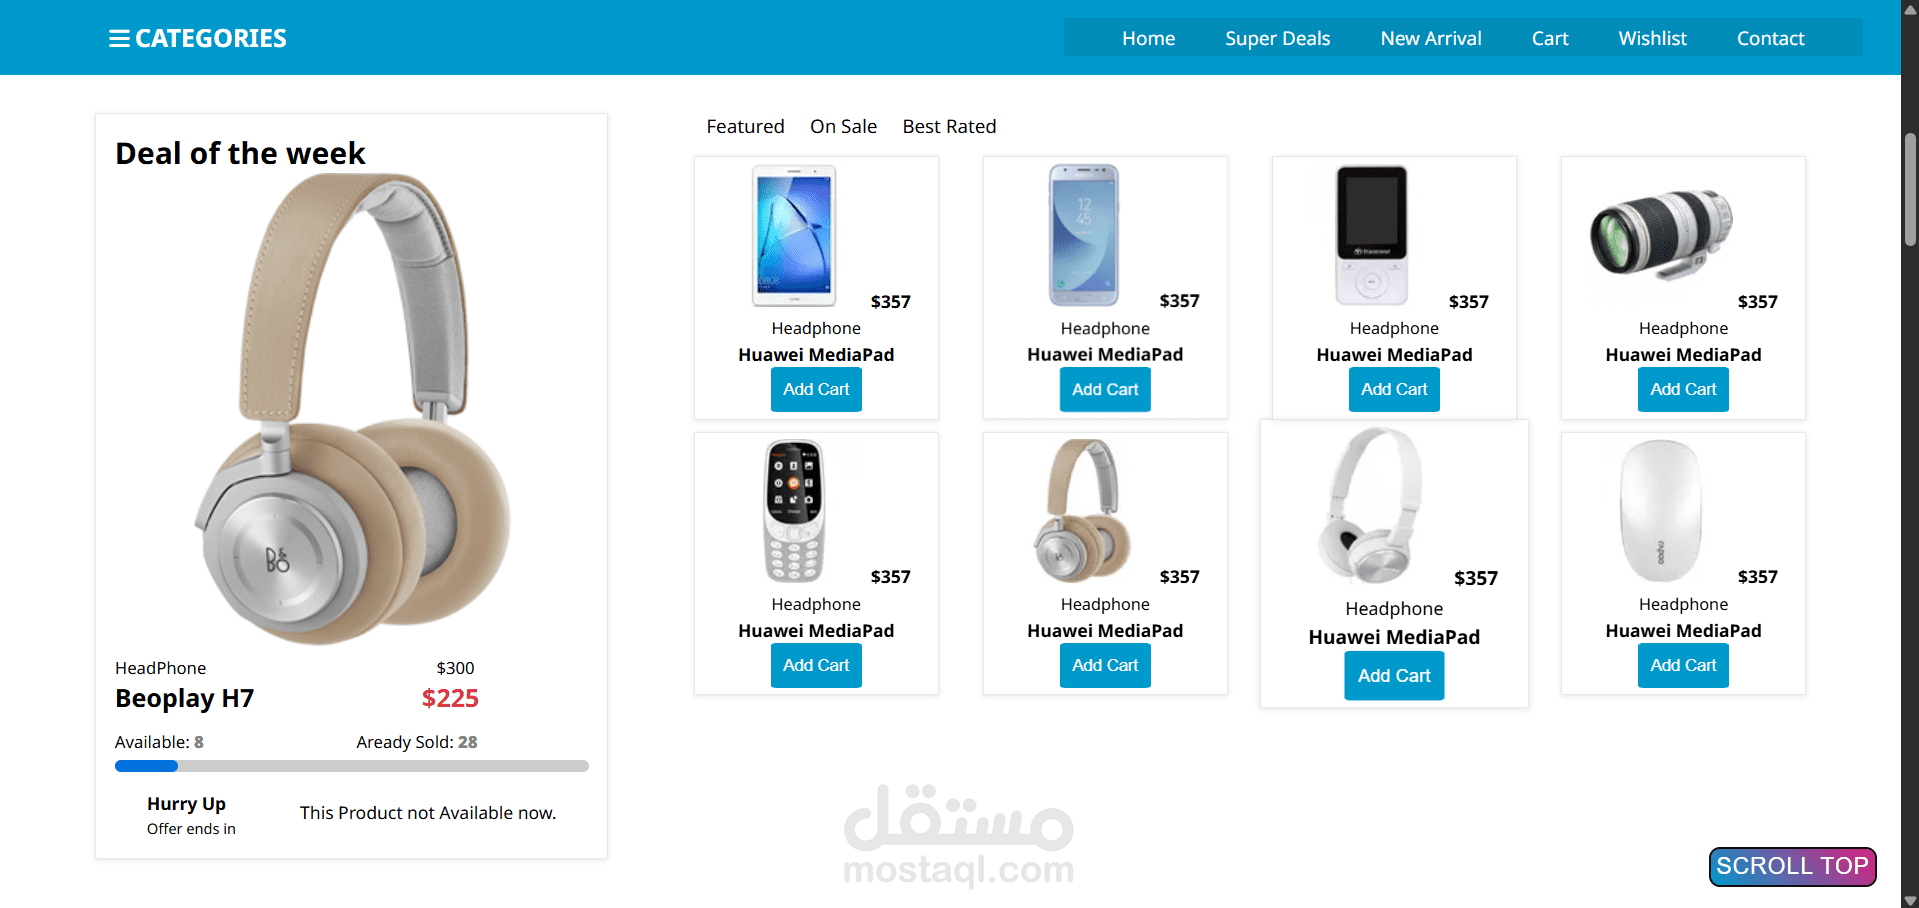Switch to the On Sale tab
Screen dimensions: 1919x908
click(843, 127)
